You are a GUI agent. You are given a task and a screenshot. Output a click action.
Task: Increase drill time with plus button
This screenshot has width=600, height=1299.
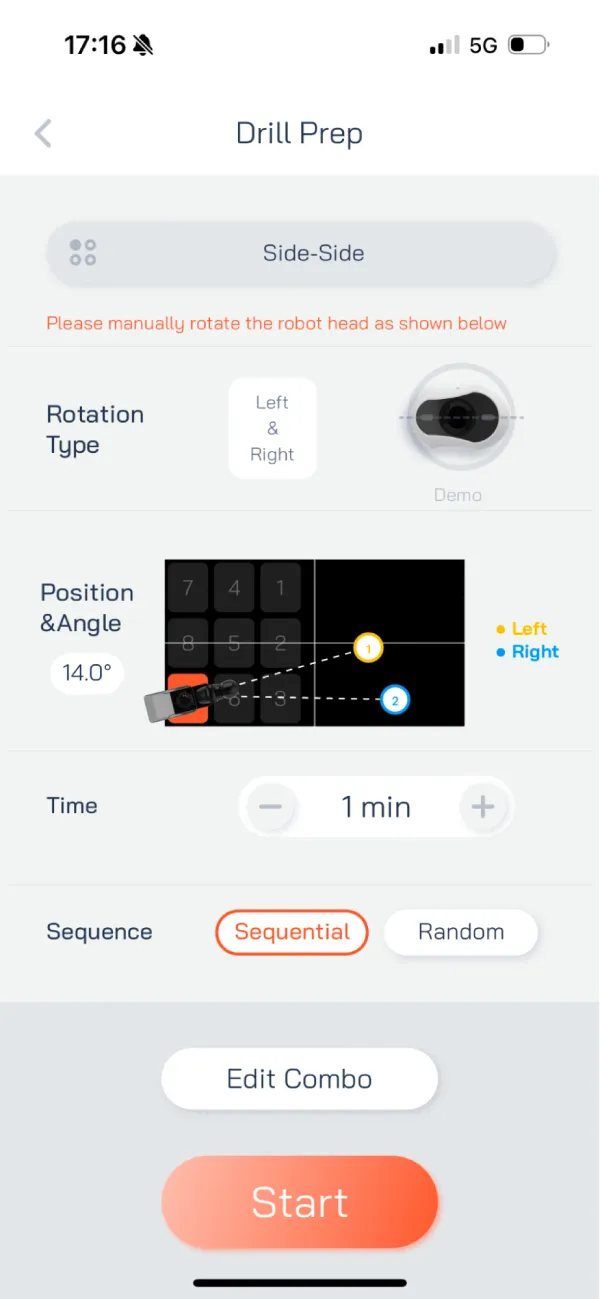483,807
